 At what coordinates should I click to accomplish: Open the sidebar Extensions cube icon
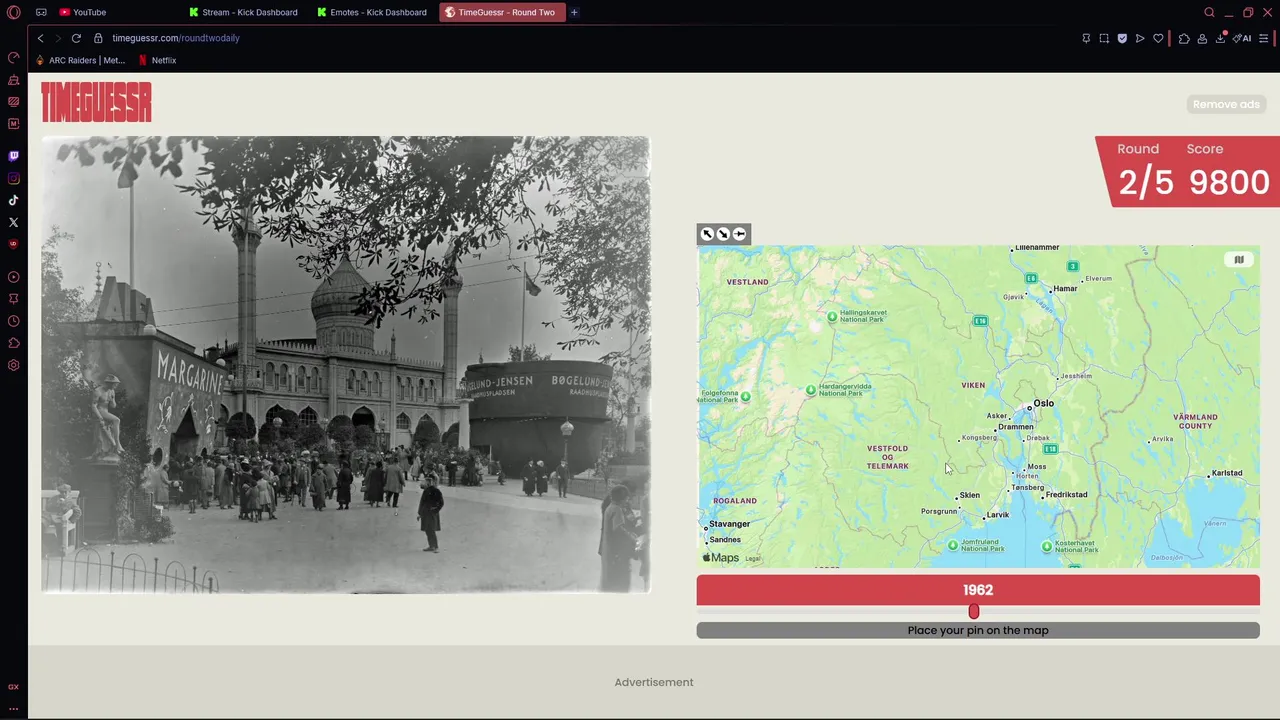click(x=14, y=343)
